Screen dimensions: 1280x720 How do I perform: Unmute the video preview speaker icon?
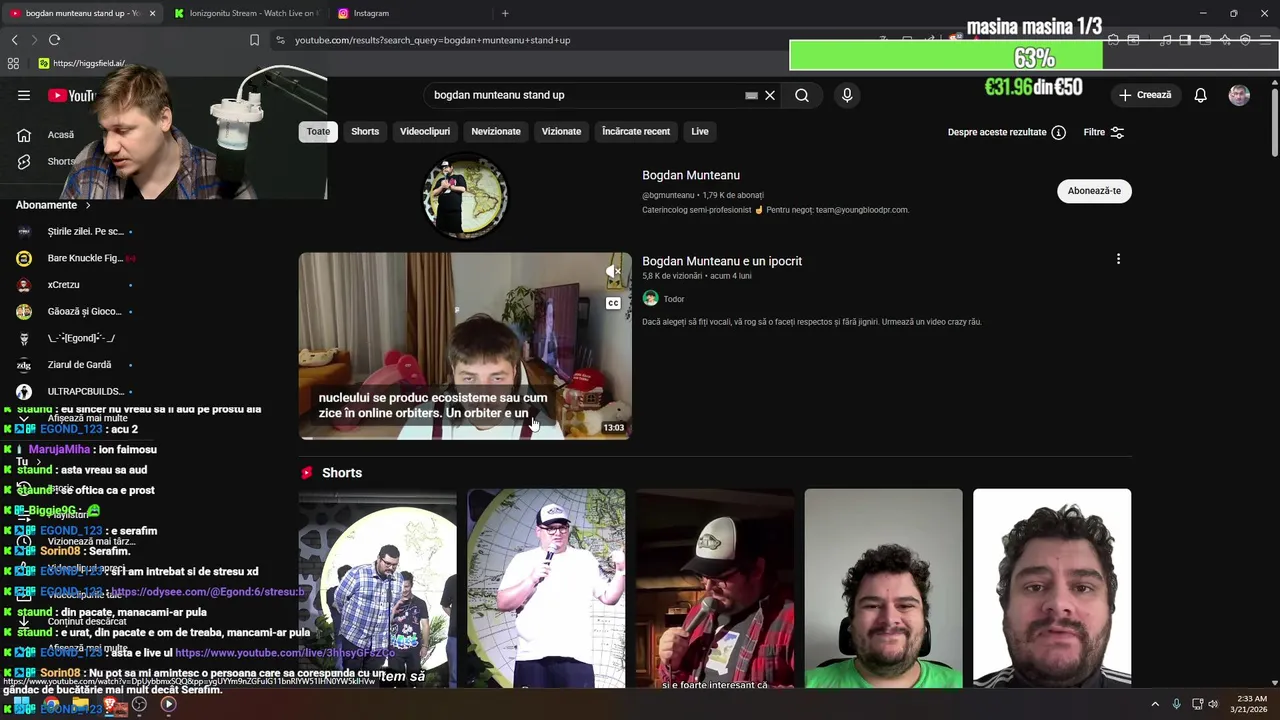(x=613, y=271)
